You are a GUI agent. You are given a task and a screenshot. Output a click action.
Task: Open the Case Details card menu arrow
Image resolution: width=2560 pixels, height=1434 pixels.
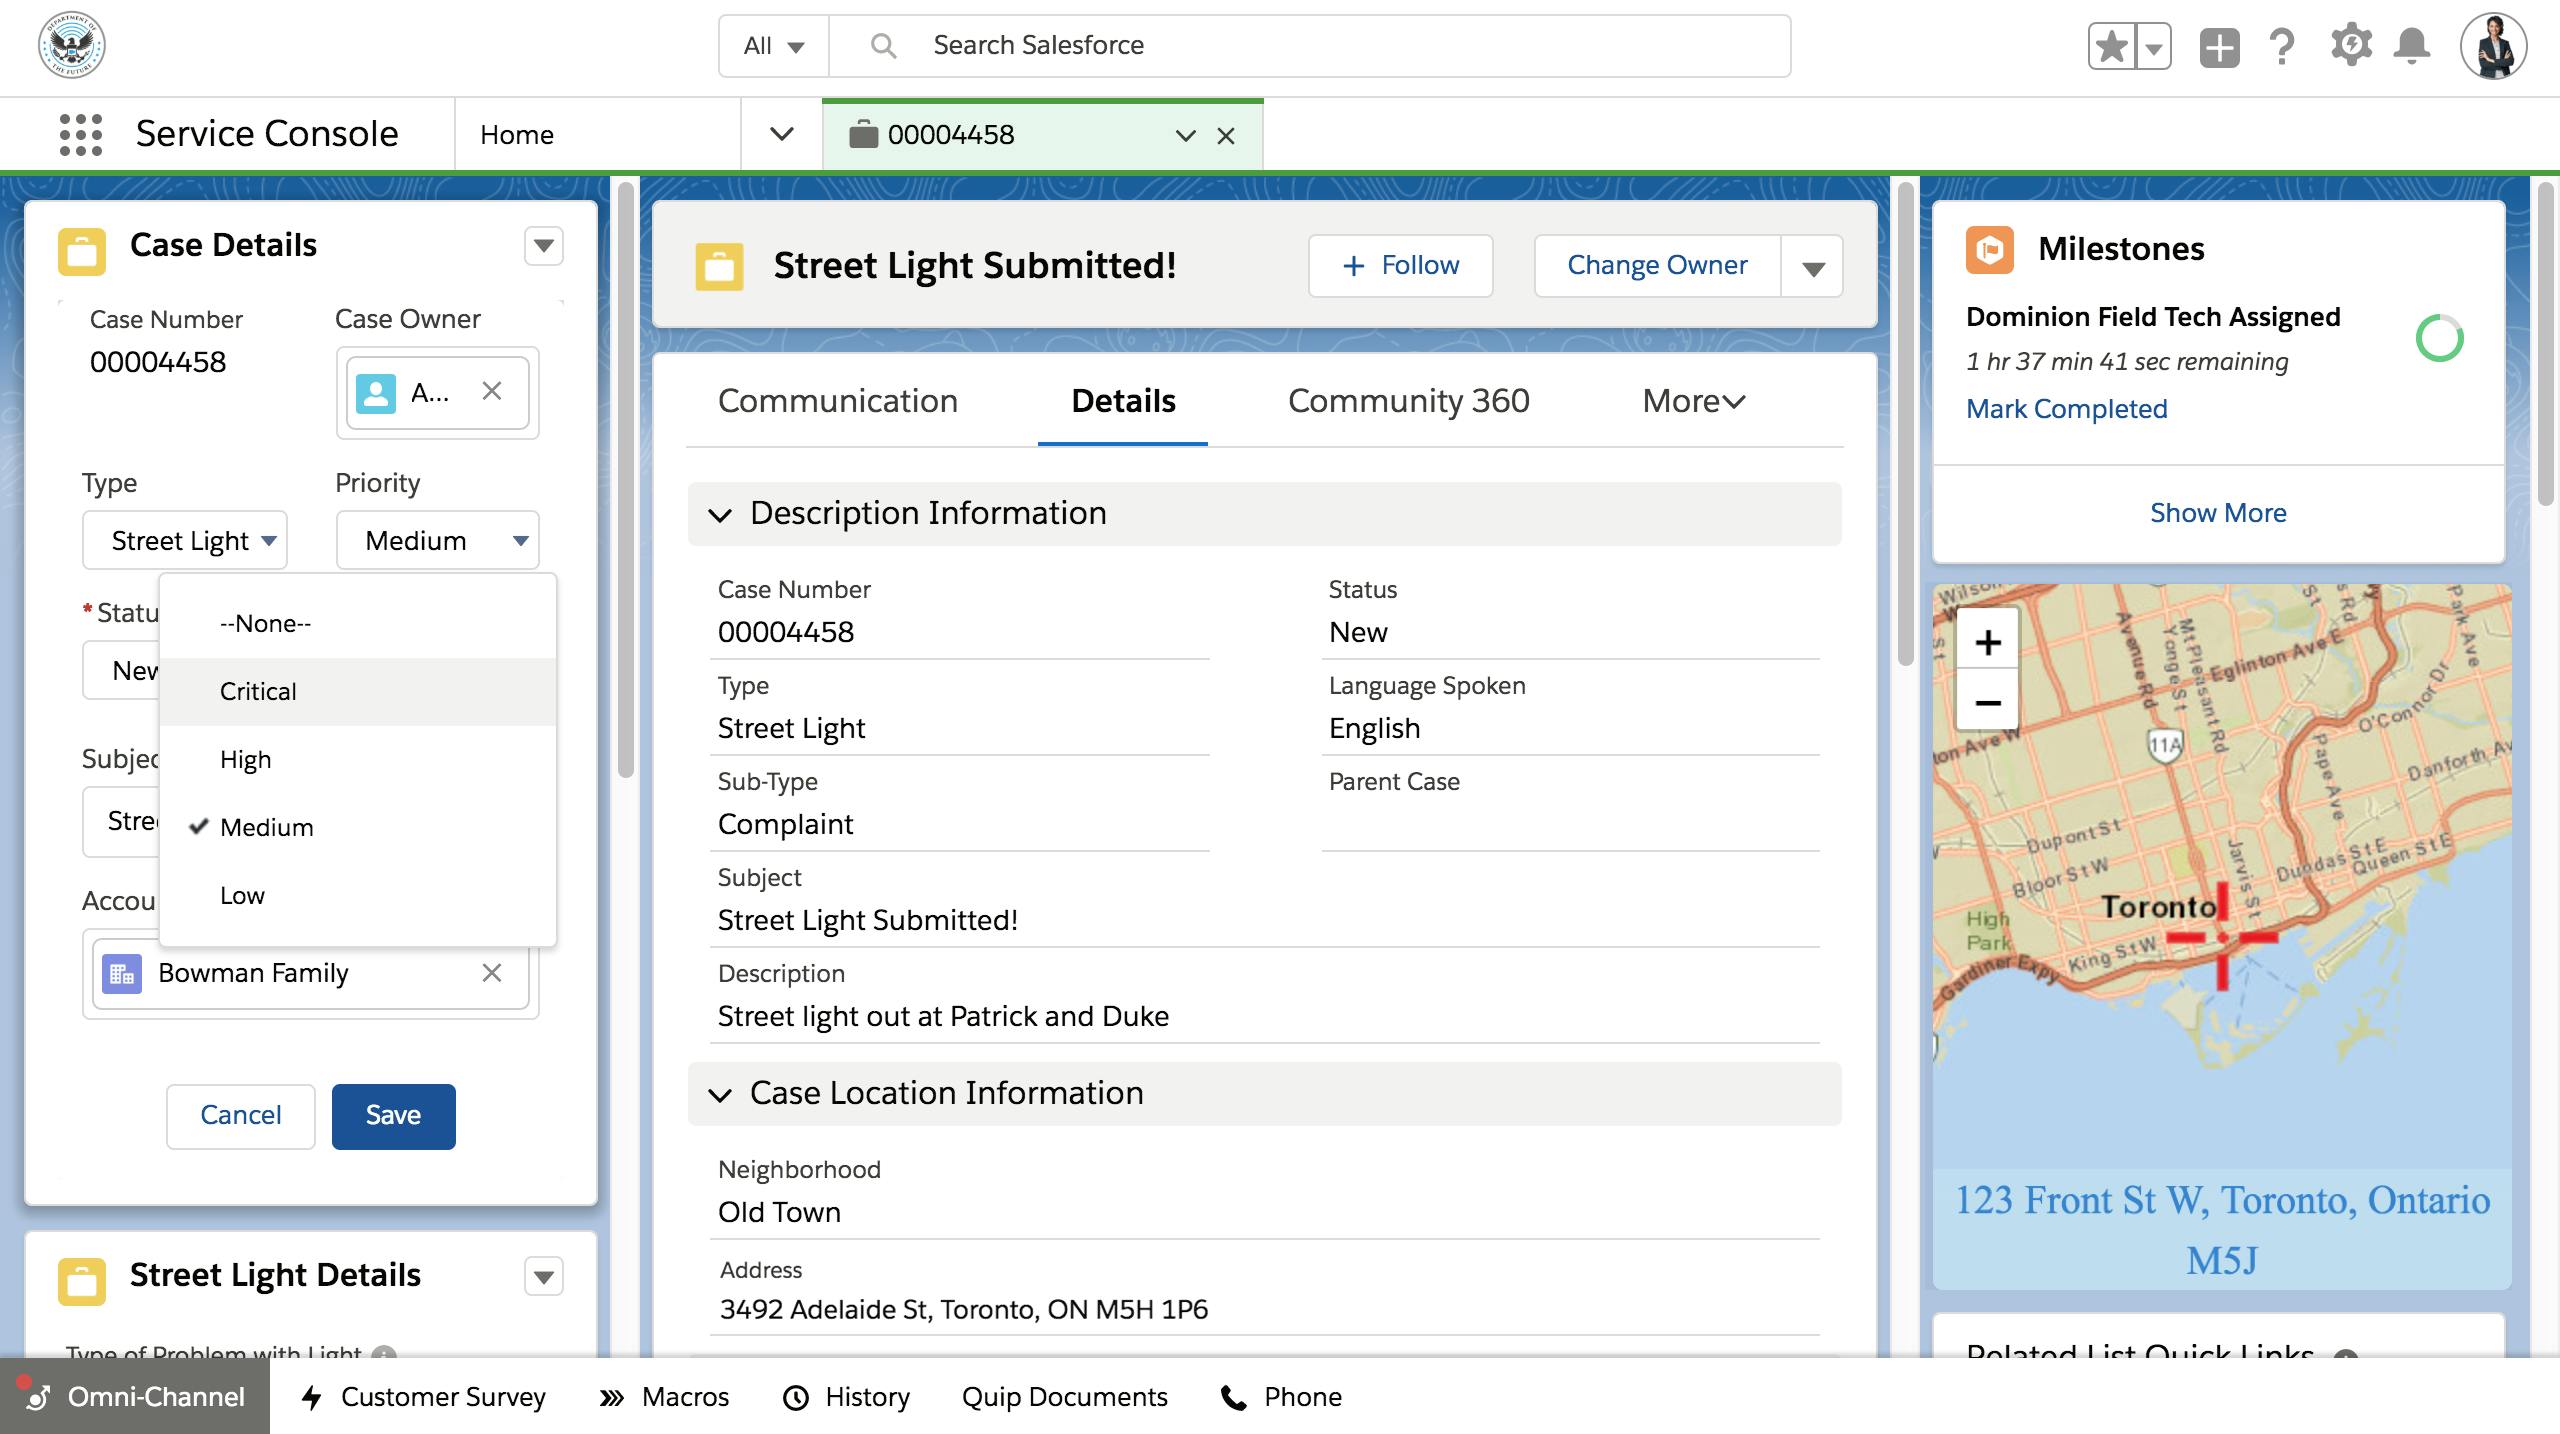[x=544, y=246]
